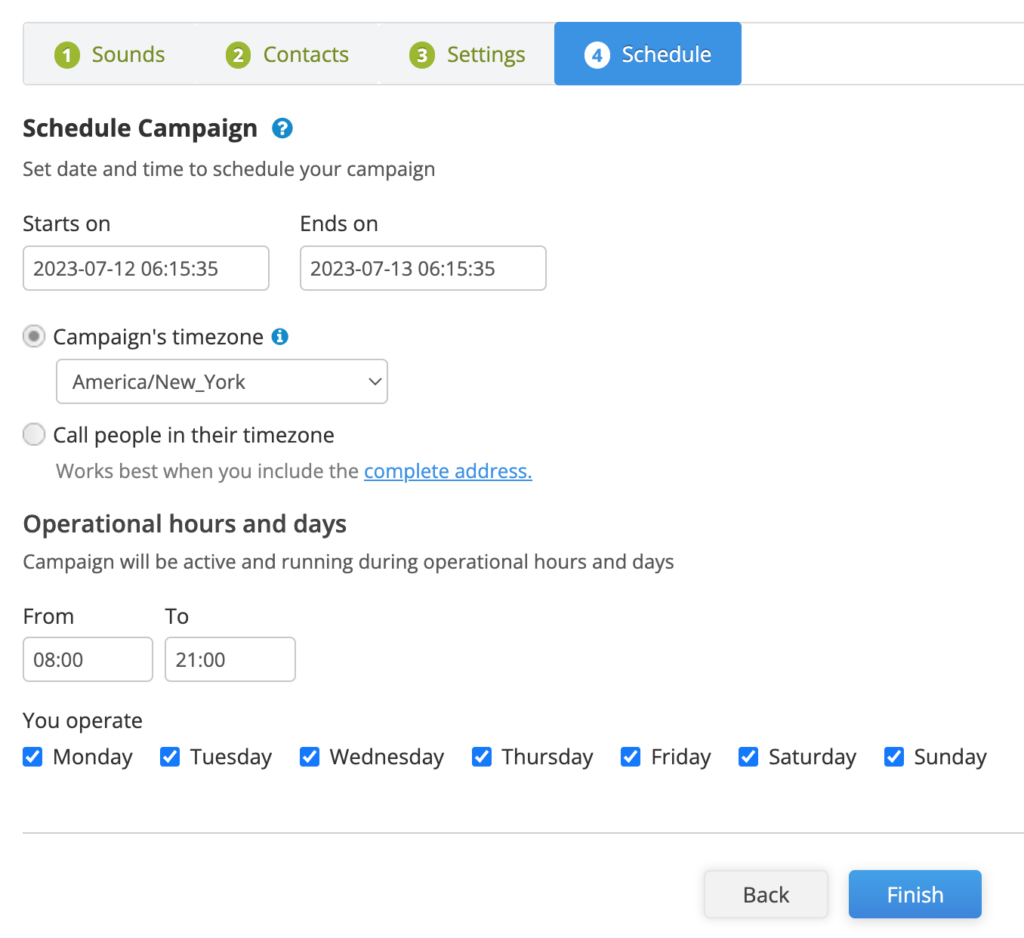This screenshot has height=938, width=1024.
Task: Toggle the Sunday checkbox
Action: (894, 756)
